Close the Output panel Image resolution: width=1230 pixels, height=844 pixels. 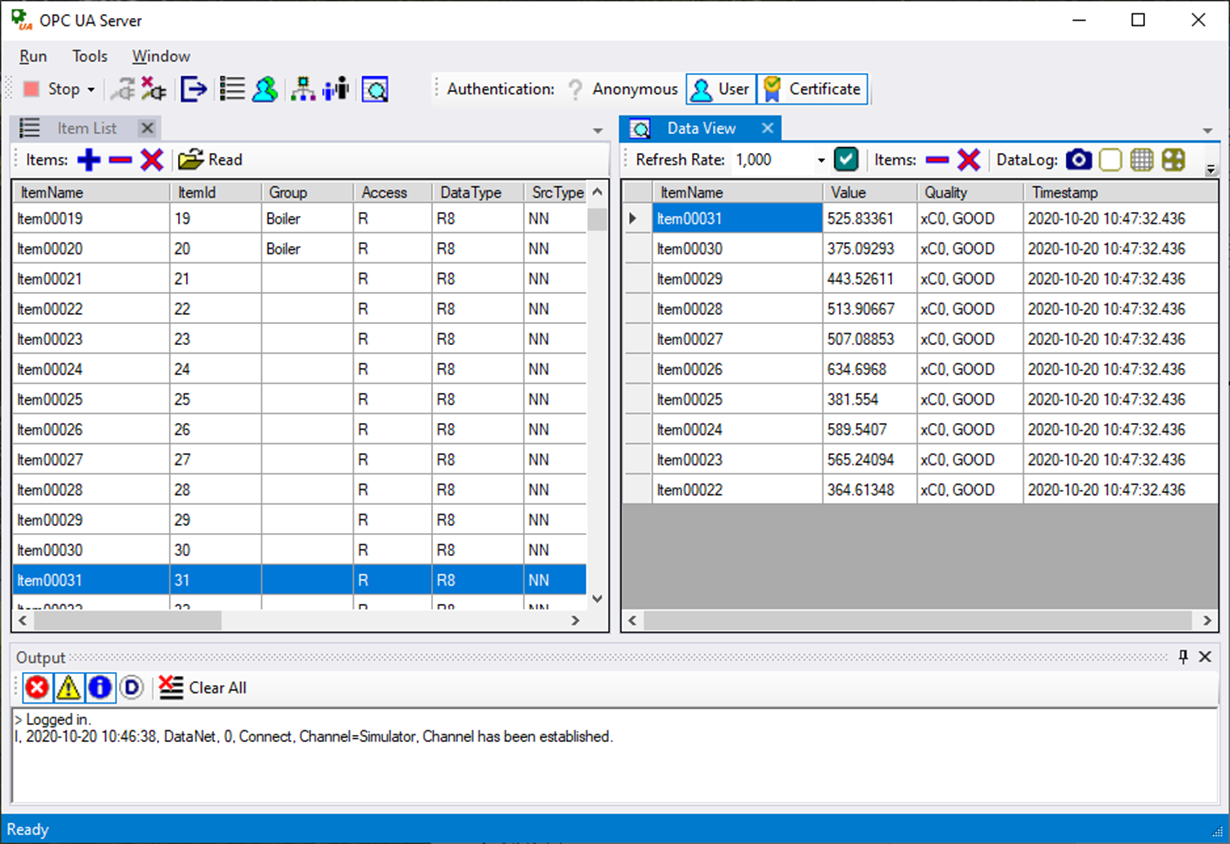coord(1205,657)
